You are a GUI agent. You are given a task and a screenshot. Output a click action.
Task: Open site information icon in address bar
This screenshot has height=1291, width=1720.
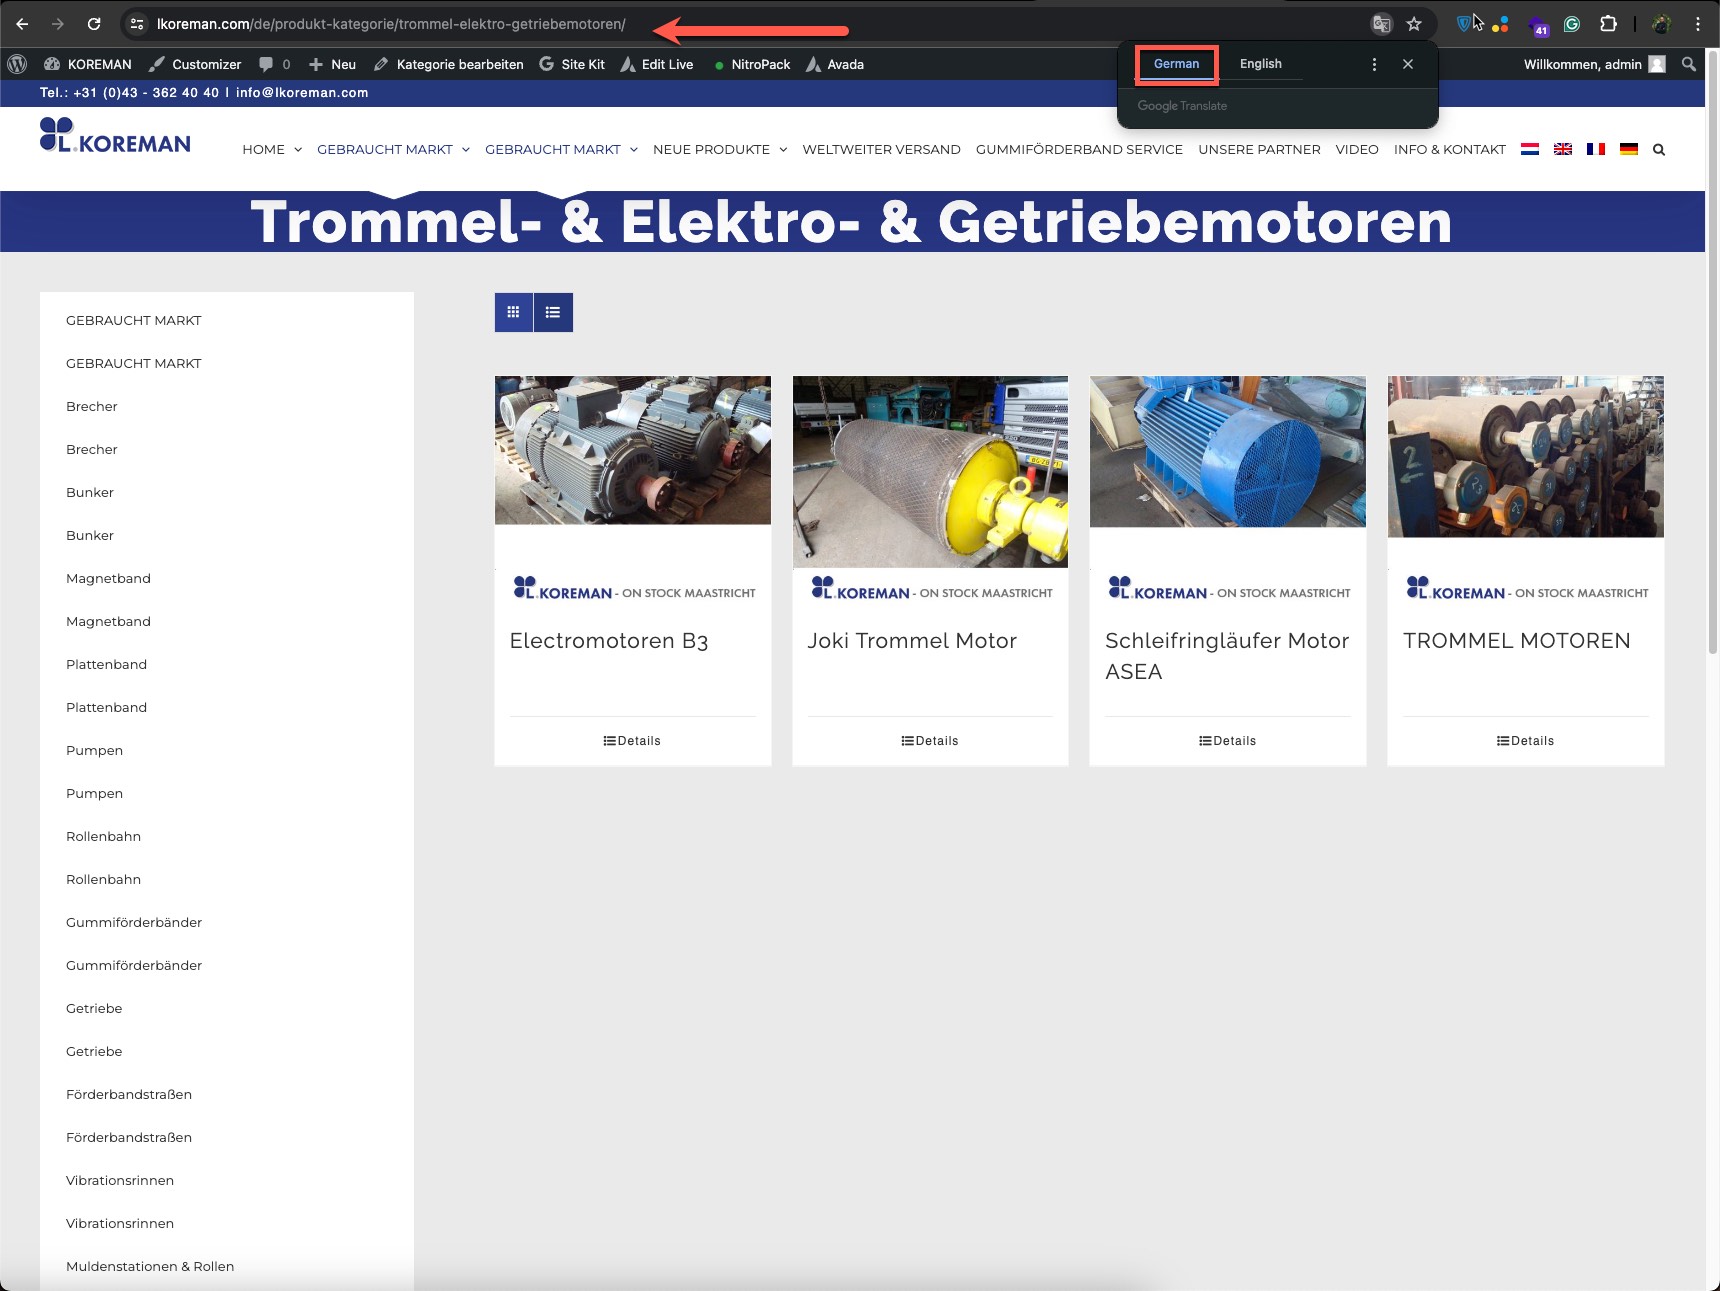(138, 24)
